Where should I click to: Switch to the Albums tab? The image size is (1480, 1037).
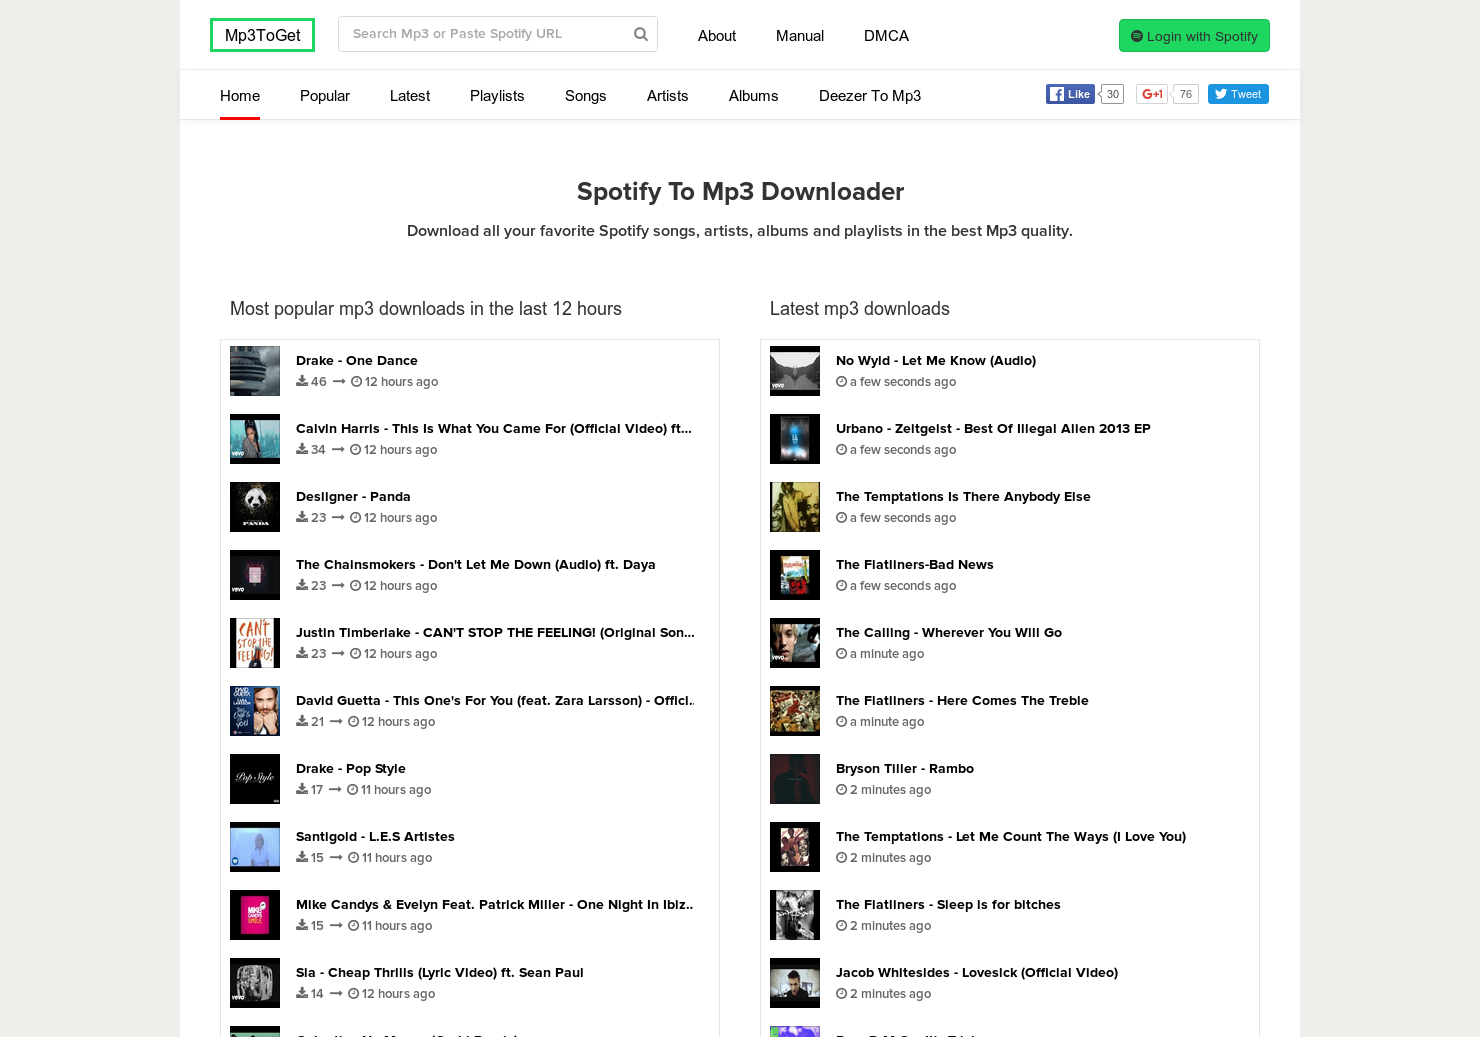tap(753, 95)
